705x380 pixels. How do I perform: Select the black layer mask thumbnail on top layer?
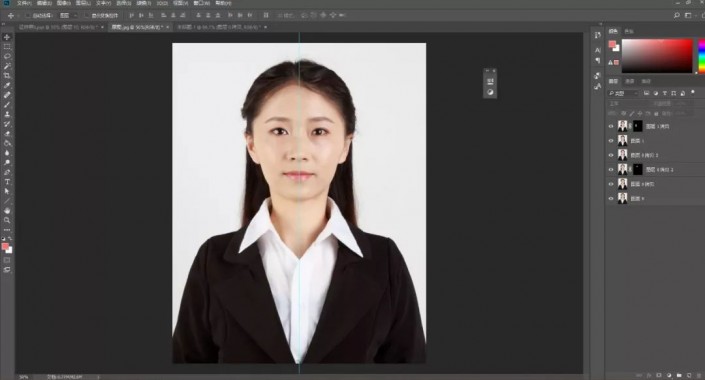(x=638, y=126)
